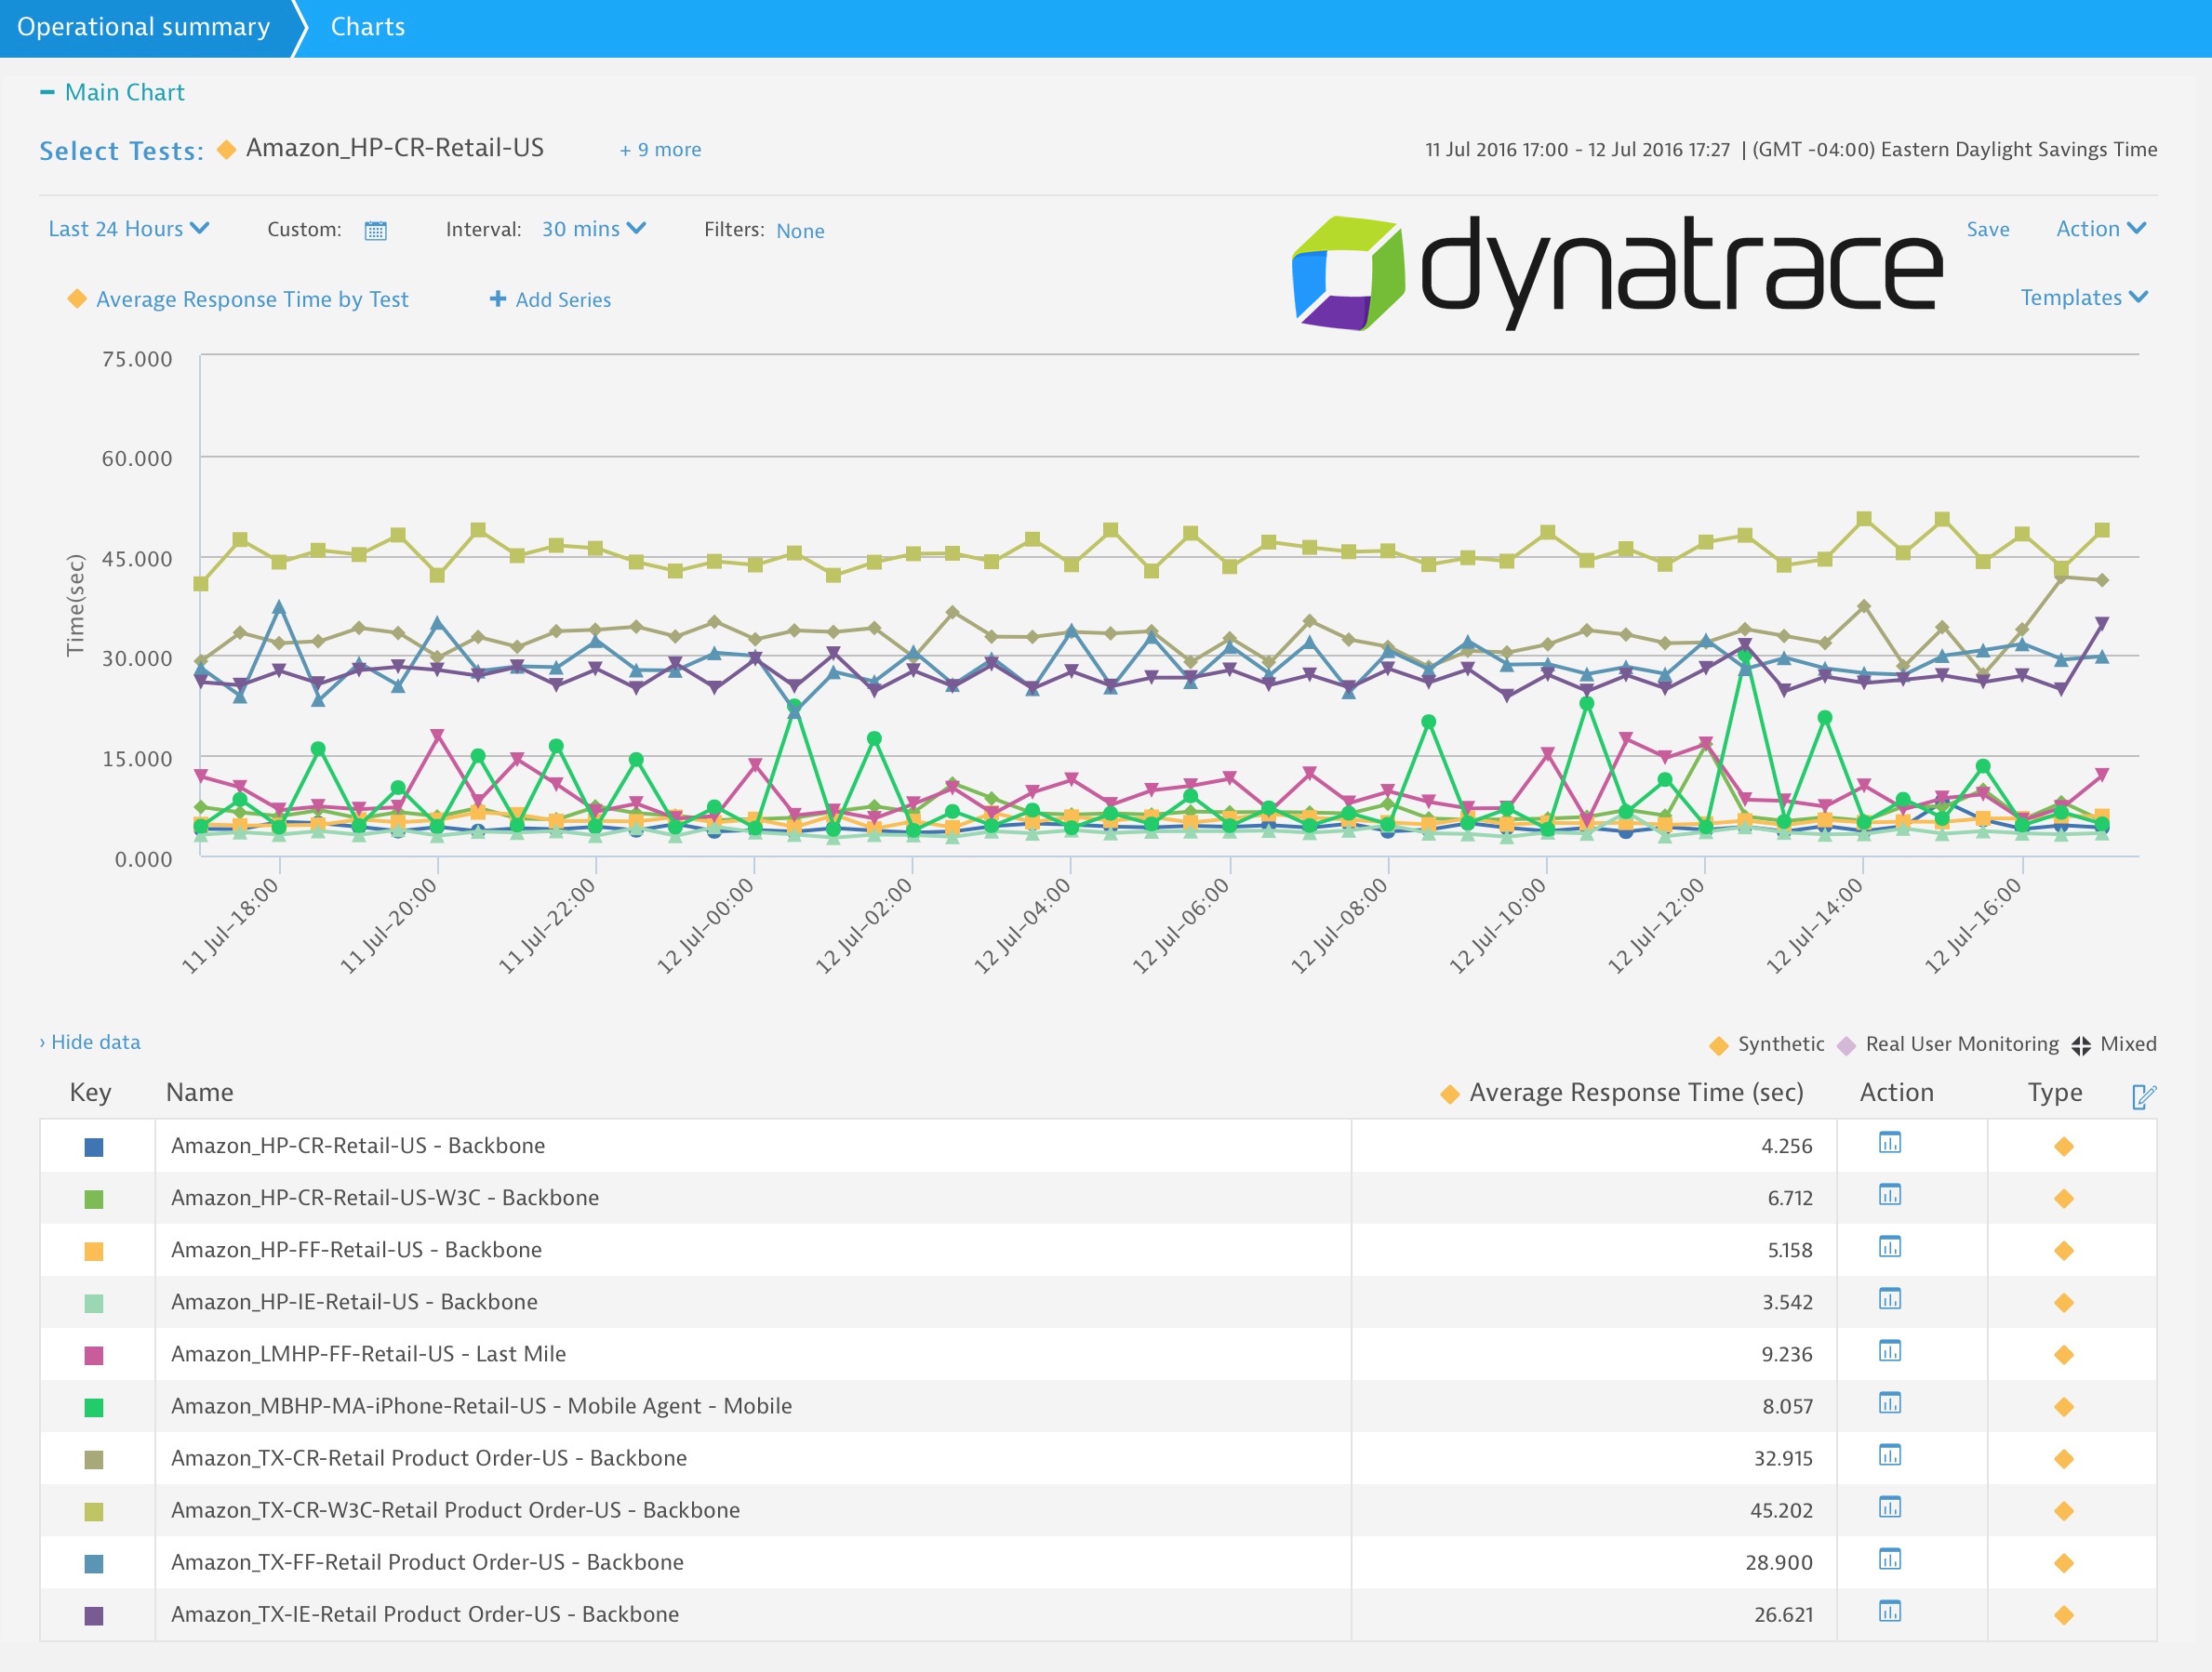Screen dimensions: 2212x1672
Task: Click Hide data to collapse table
Action: tap(90, 1042)
